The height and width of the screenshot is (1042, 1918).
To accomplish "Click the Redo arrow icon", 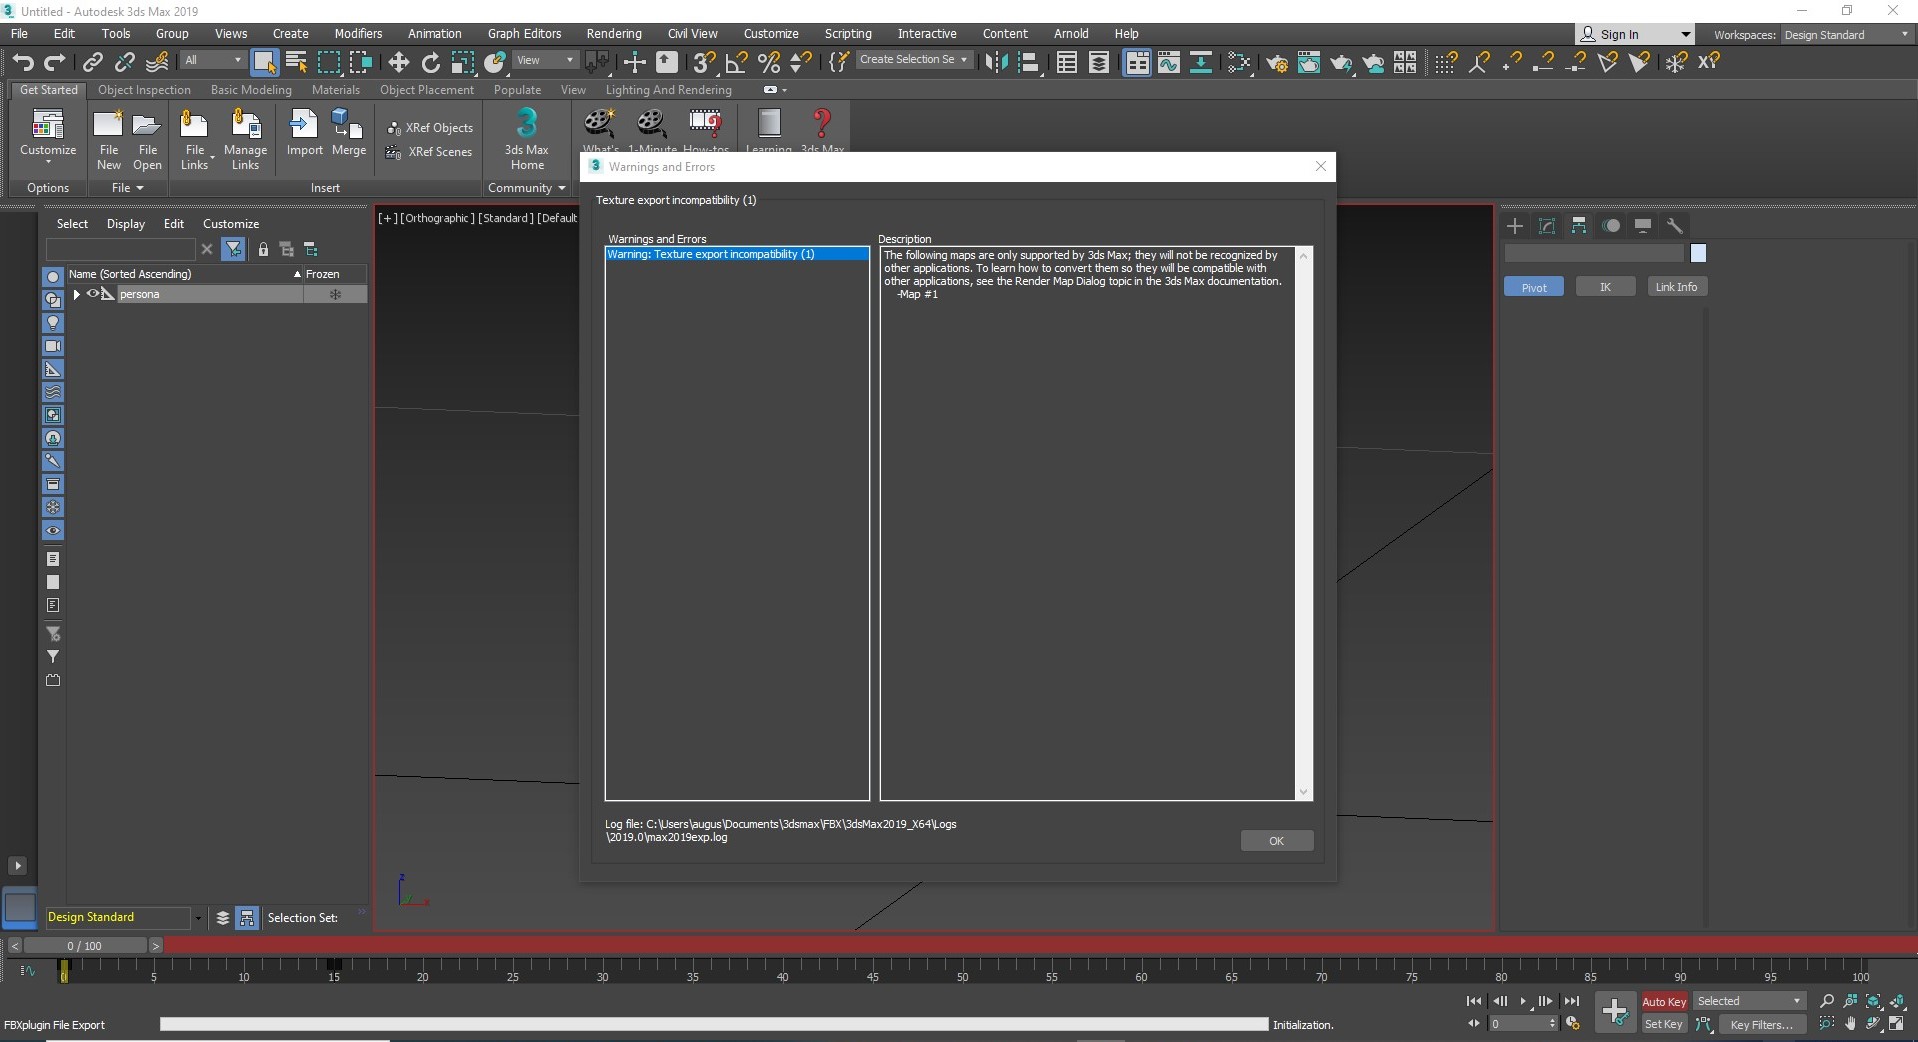I will tap(55, 62).
